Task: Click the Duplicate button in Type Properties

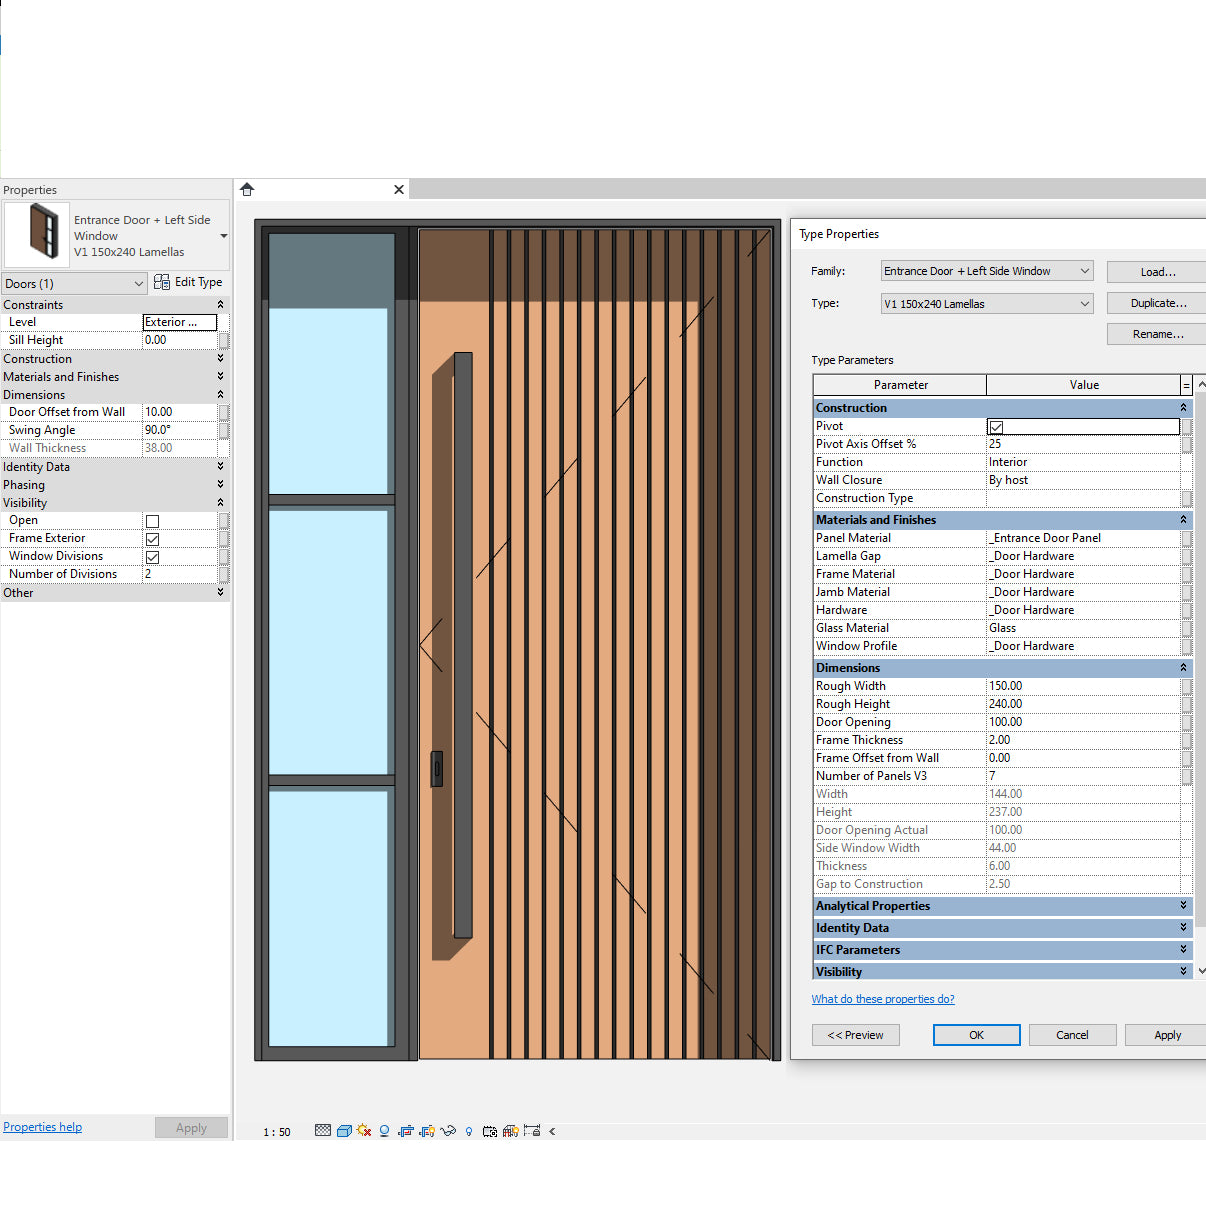Action: [x=1156, y=302]
